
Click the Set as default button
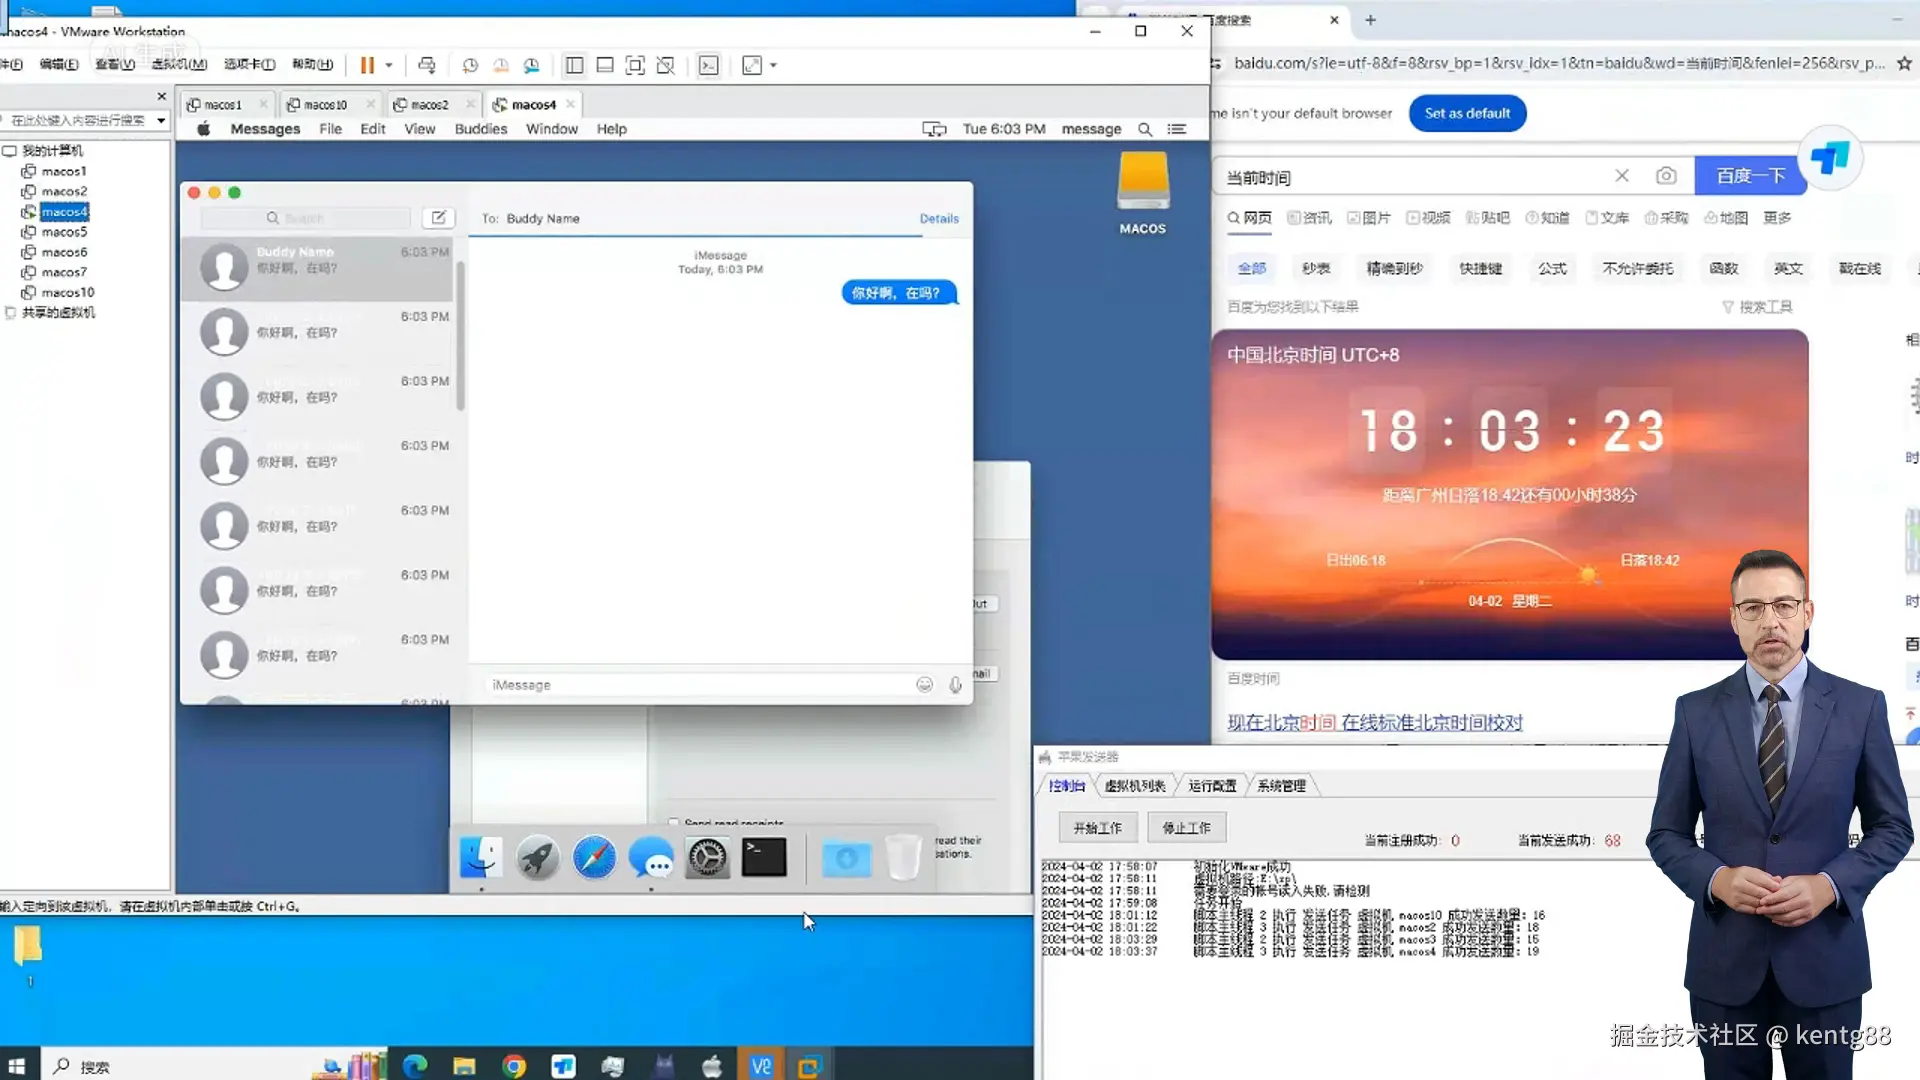coord(1467,113)
